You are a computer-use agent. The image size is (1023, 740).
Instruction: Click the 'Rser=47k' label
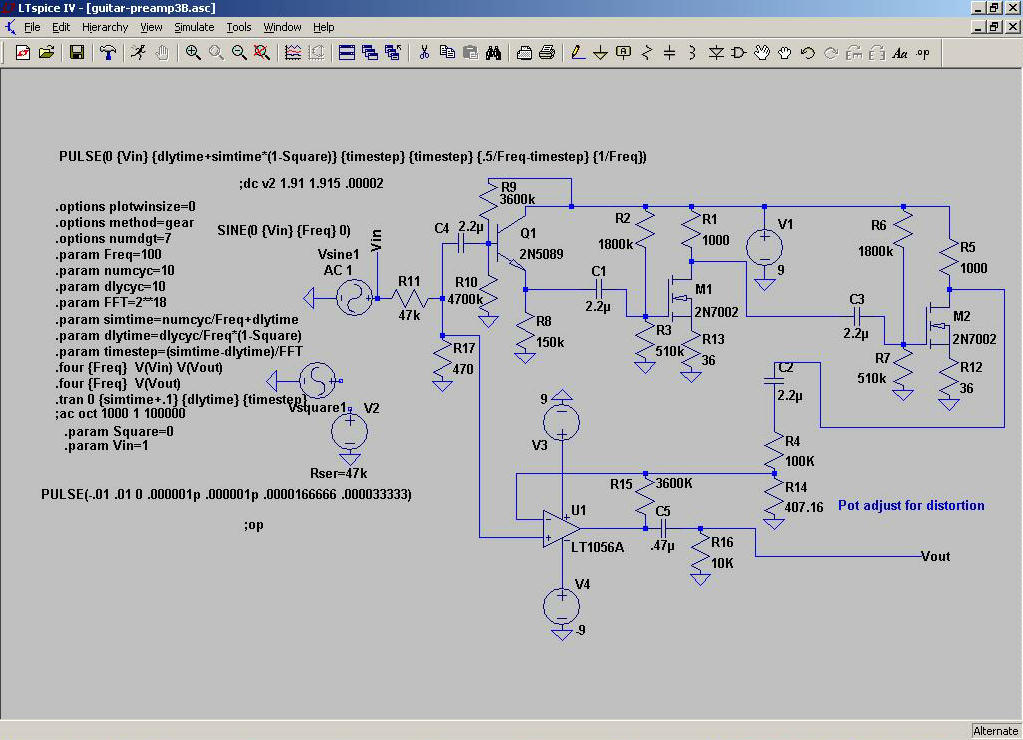339,474
